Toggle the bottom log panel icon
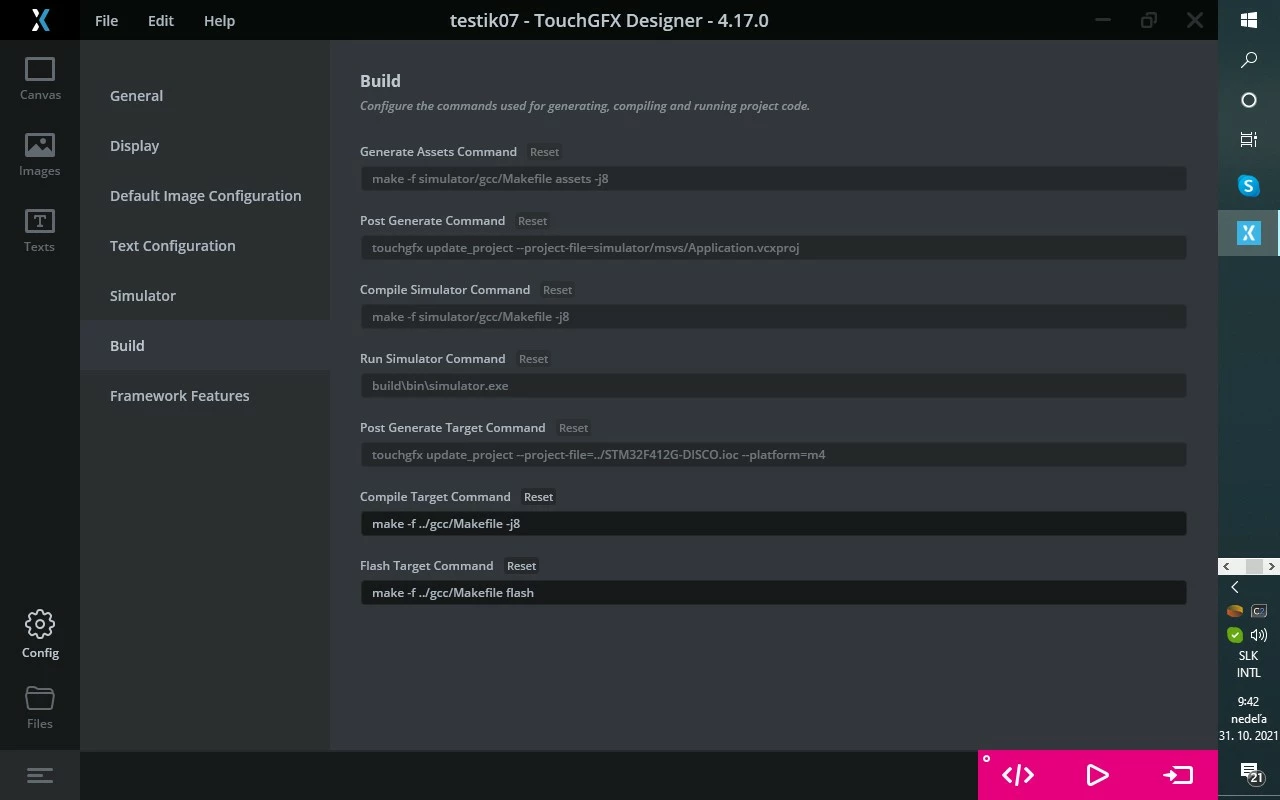 [40, 775]
